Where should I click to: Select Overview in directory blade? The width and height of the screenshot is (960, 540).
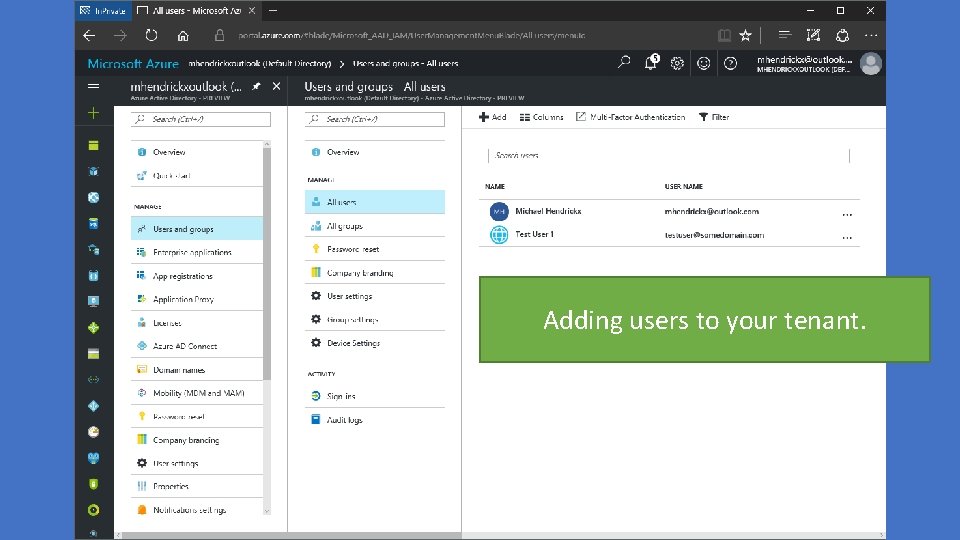tap(197, 152)
